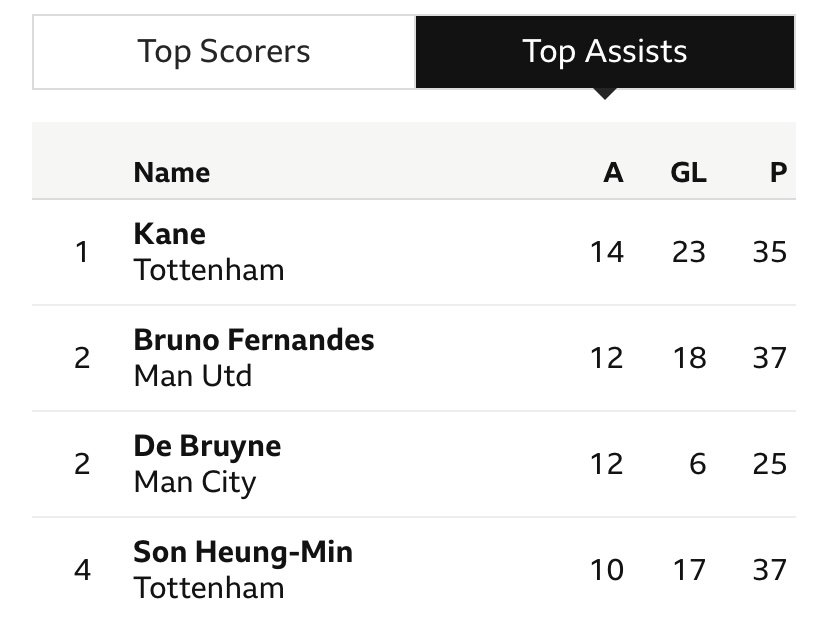The image size is (828, 620).
Task: Click the GL goals column header
Action: pyautogui.click(x=688, y=172)
